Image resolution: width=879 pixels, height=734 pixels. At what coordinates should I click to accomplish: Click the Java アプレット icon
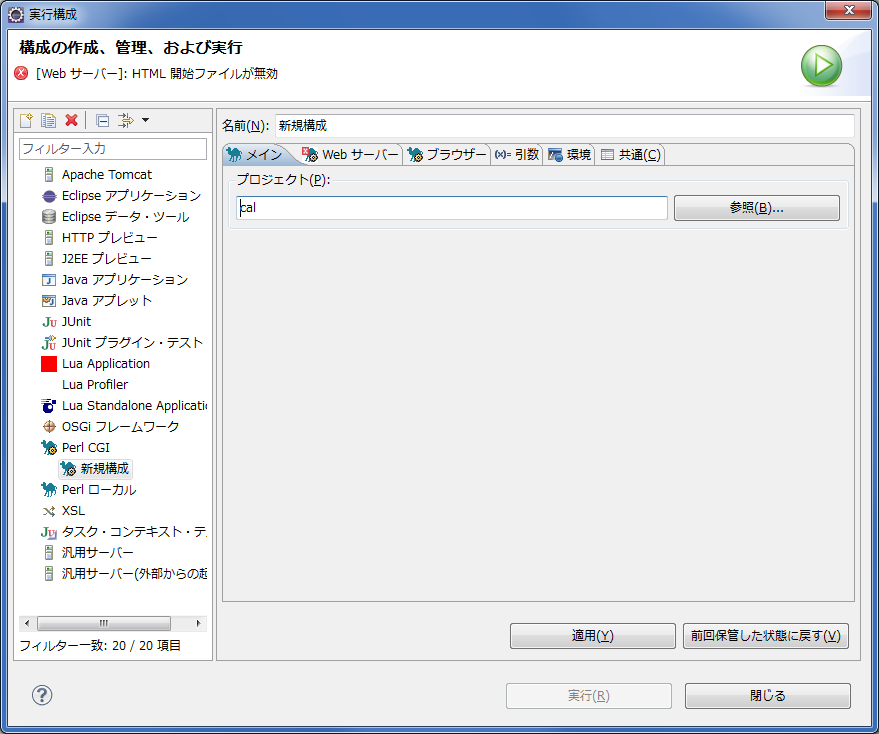coord(49,301)
